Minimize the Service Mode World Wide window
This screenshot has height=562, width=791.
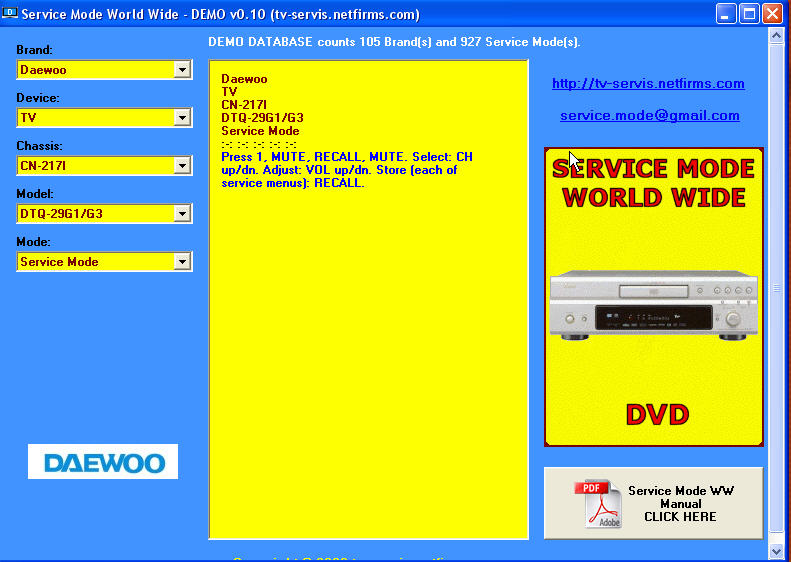725,14
